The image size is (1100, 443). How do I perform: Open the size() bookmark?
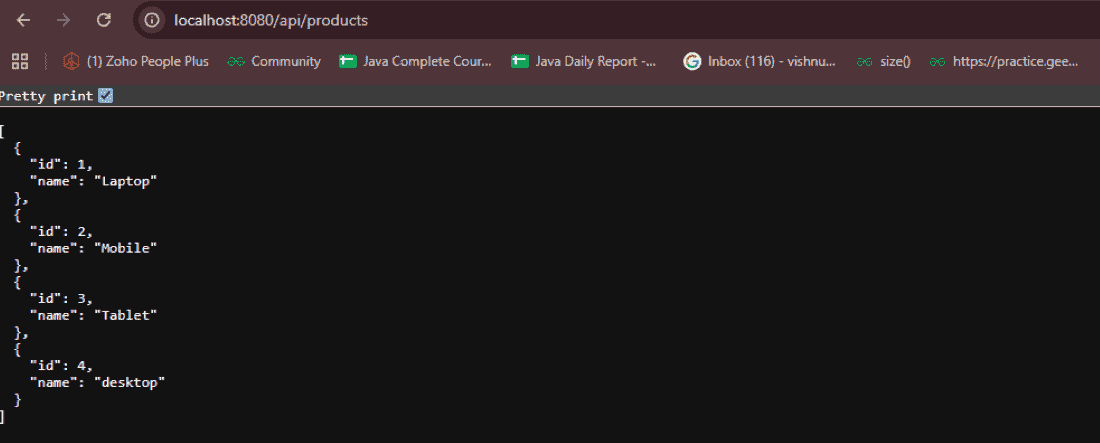[x=883, y=61]
